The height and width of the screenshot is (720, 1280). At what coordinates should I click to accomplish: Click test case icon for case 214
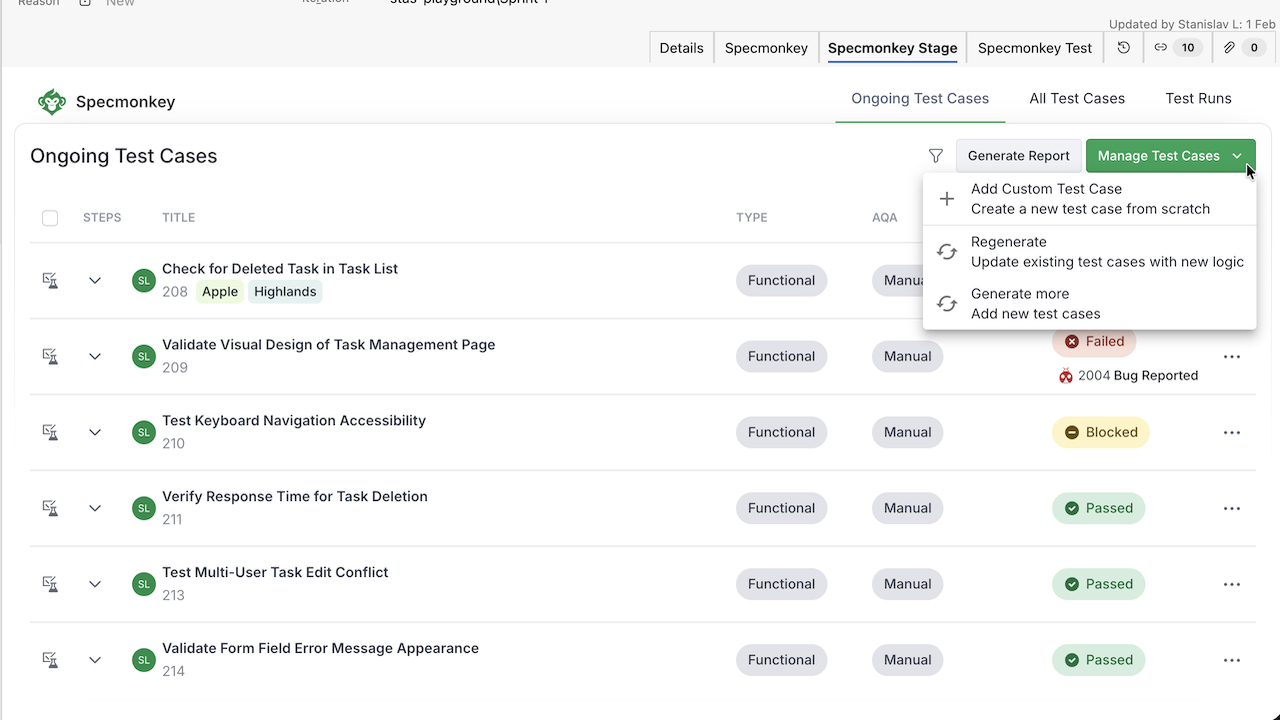point(50,660)
